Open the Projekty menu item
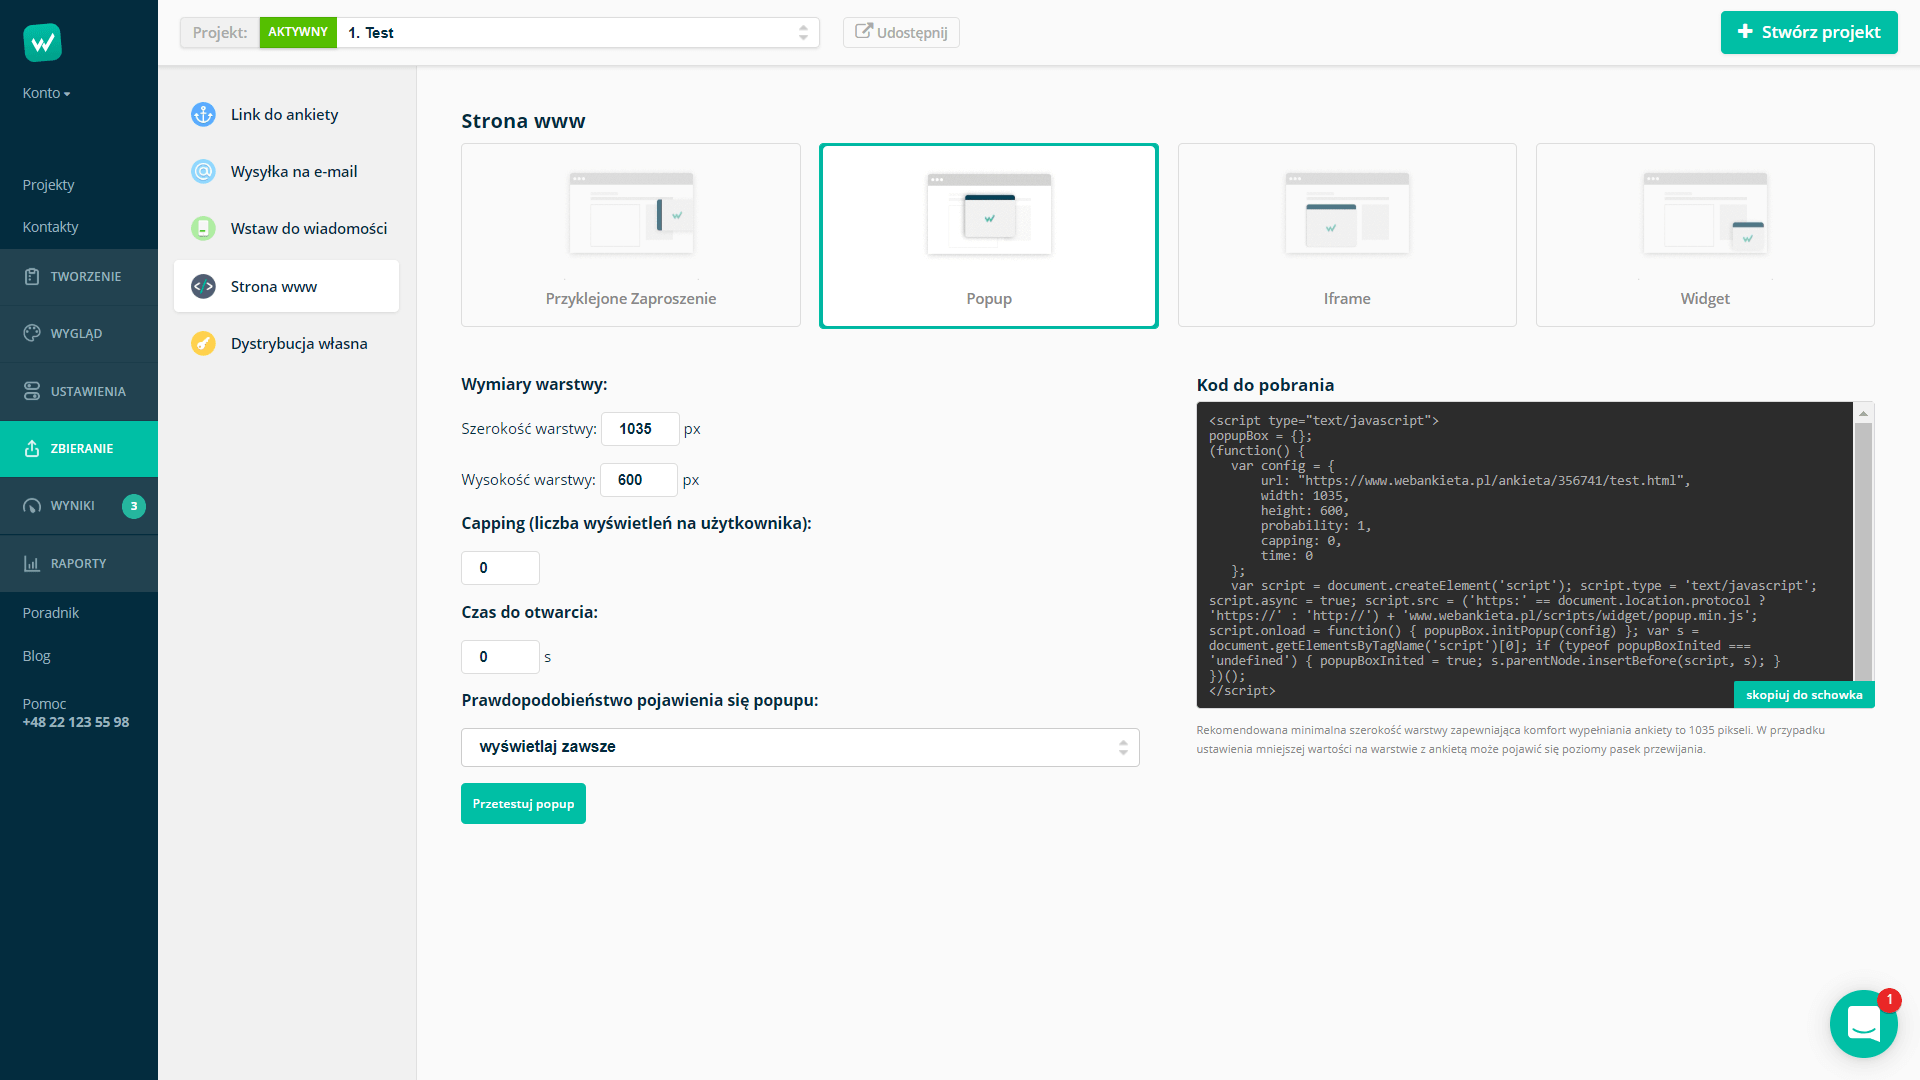 (48, 185)
